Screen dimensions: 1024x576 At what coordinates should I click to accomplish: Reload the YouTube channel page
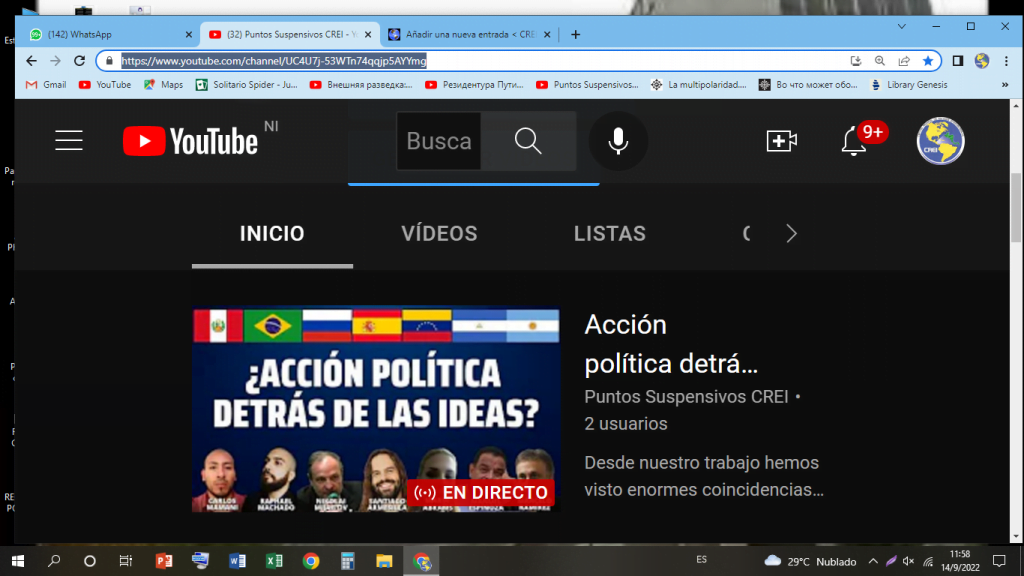(x=80, y=61)
